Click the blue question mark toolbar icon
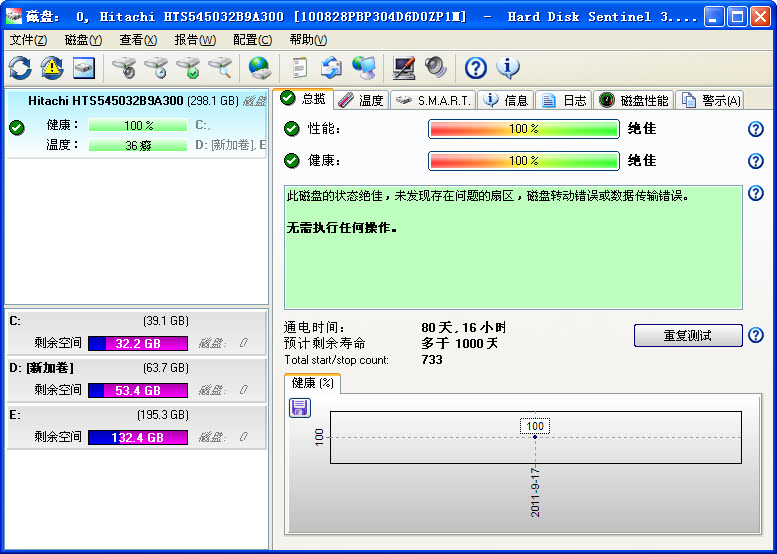 [476, 68]
